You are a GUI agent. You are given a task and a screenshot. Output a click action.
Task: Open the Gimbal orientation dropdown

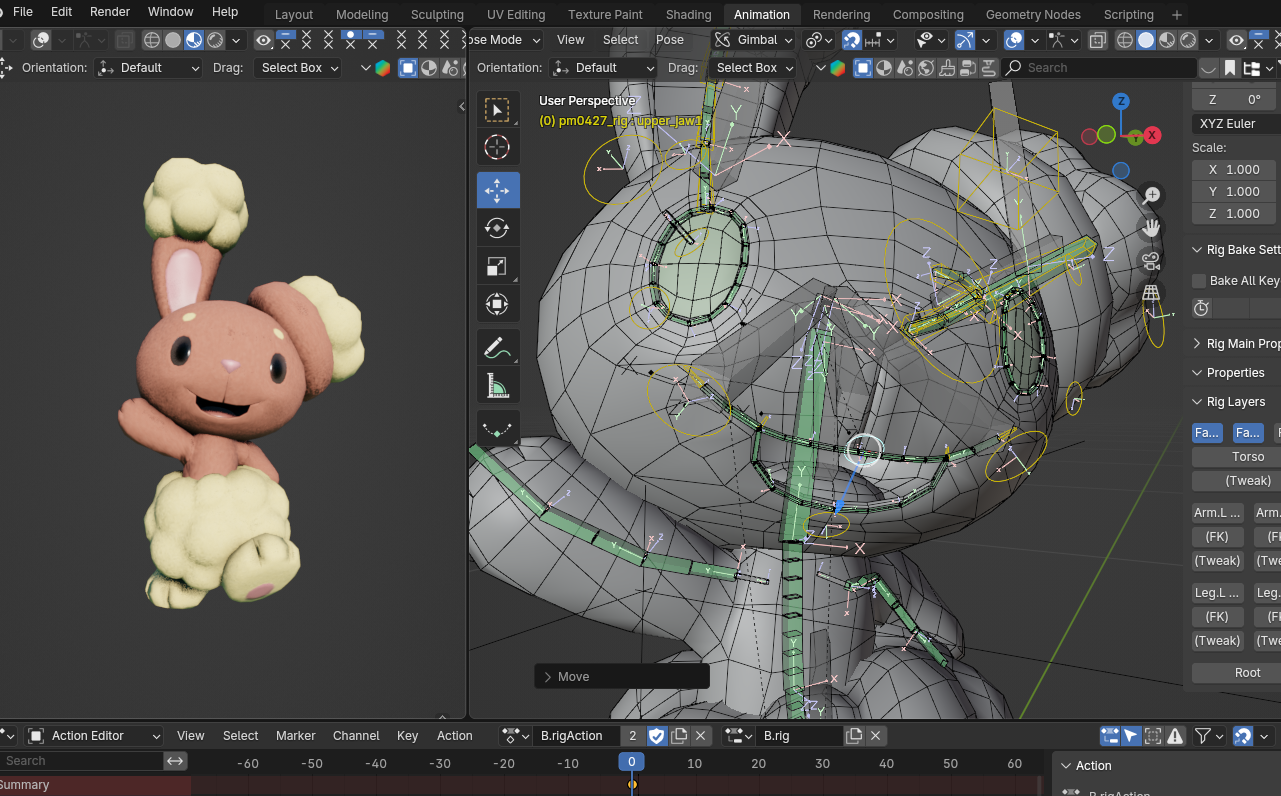click(x=754, y=40)
